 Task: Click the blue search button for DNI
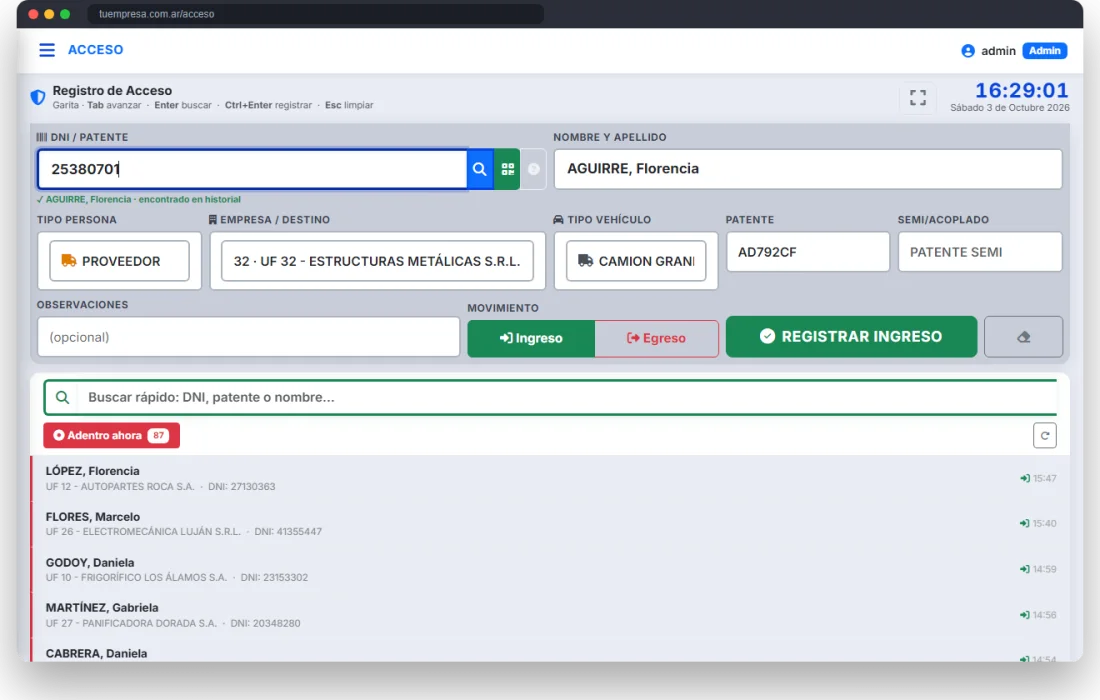pyautogui.click(x=480, y=169)
